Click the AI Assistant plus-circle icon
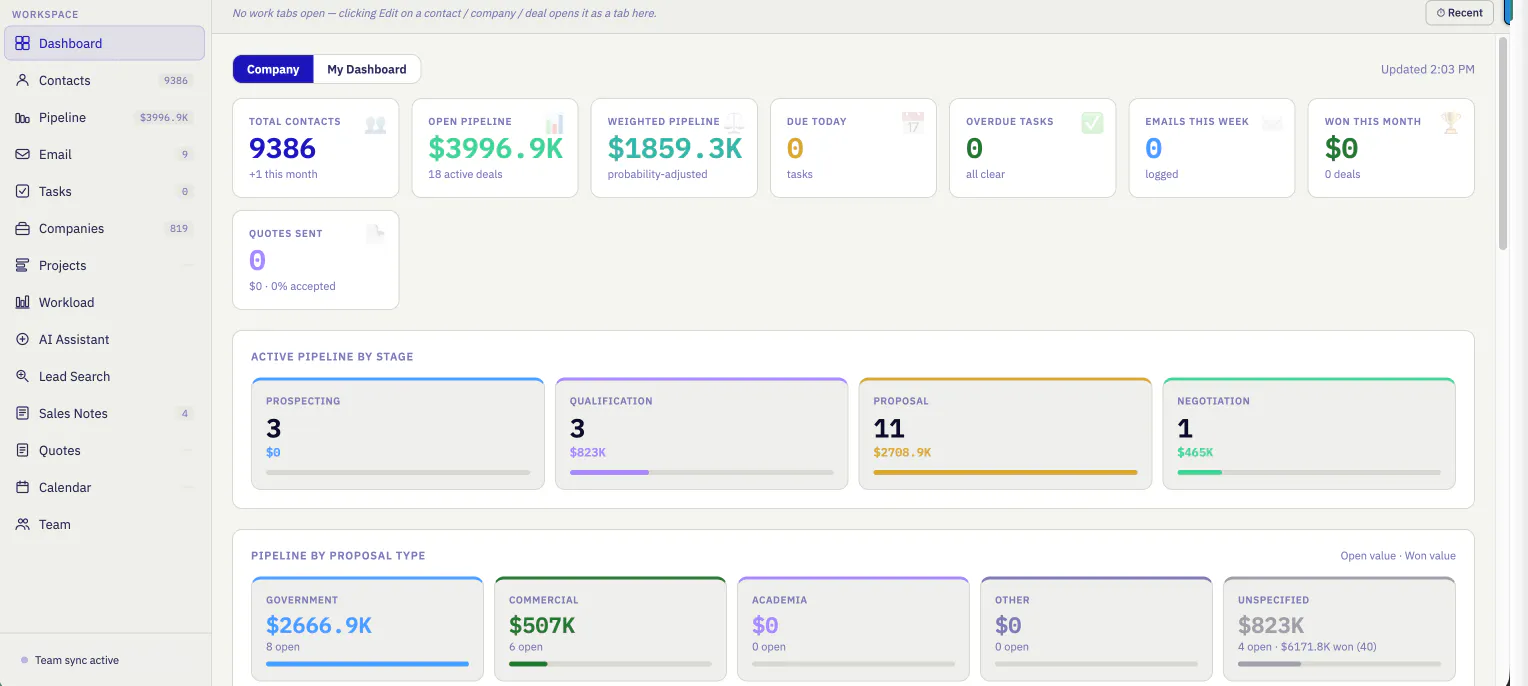The width and height of the screenshot is (1528, 686). pos(22,339)
